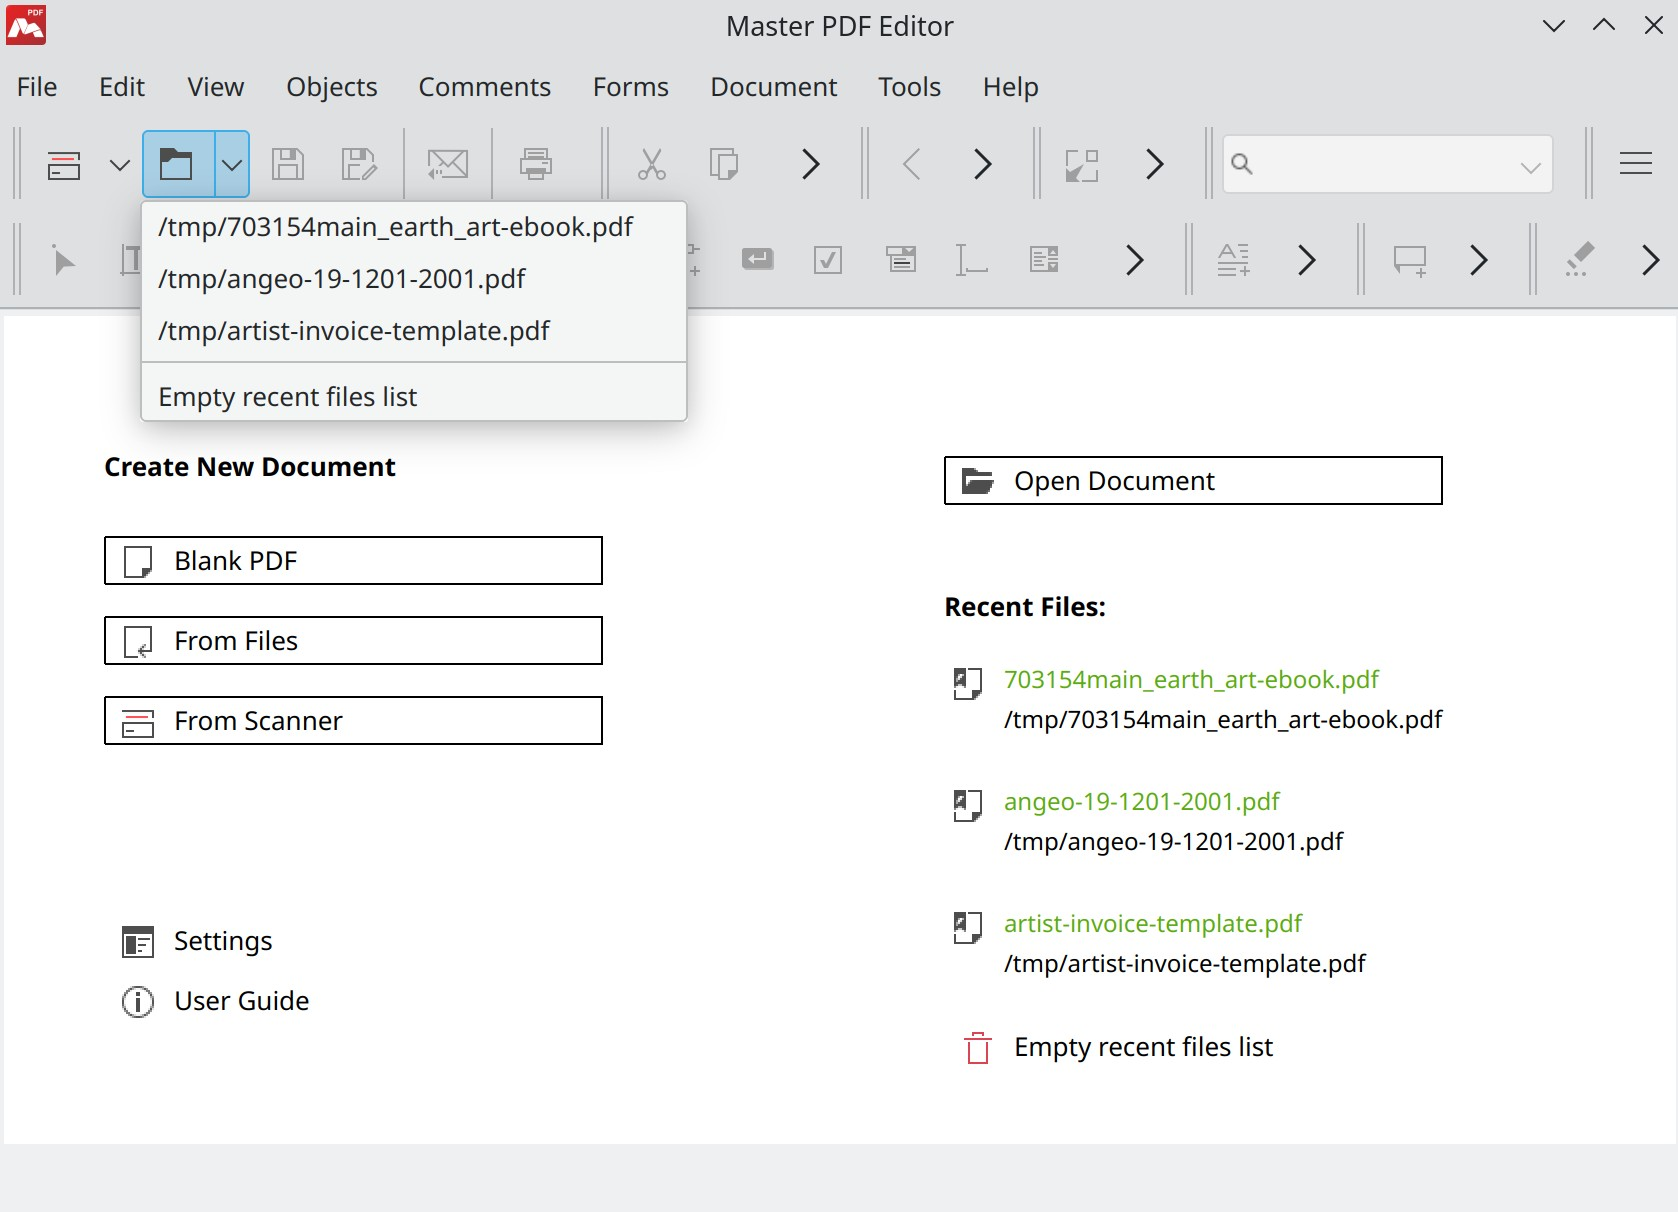Click the Blank PDF button

[x=353, y=561]
